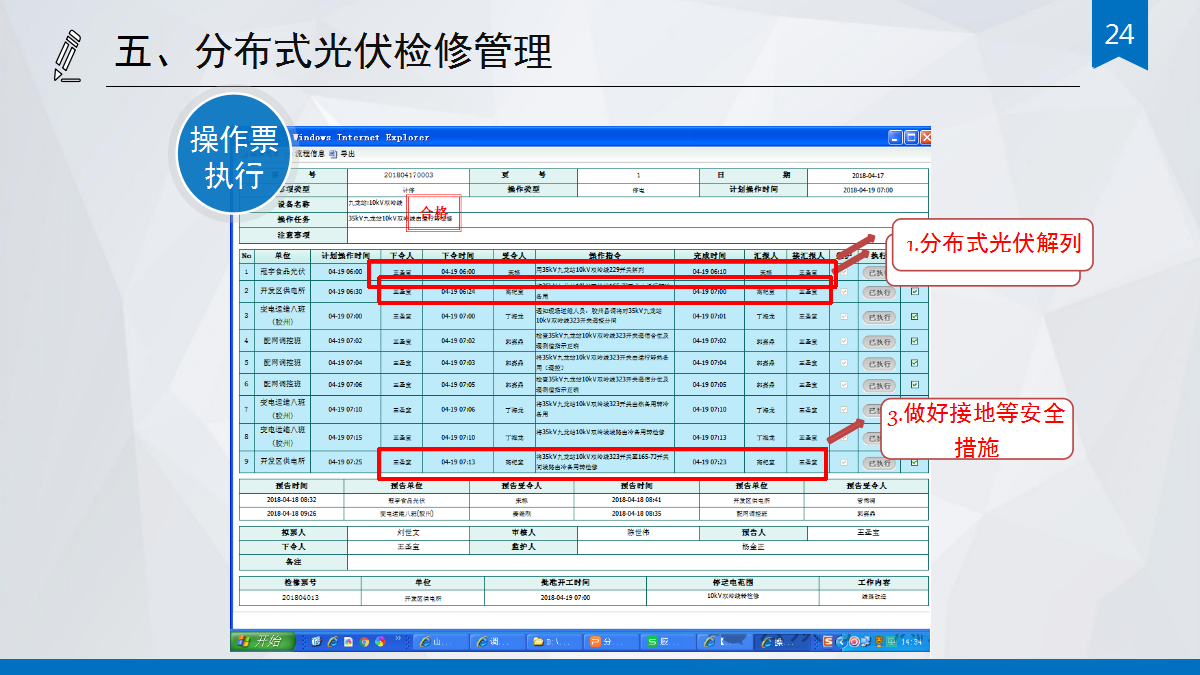Click the folder icon on the D:\ taskbar button
The height and width of the screenshot is (675, 1200).
pos(537,641)
